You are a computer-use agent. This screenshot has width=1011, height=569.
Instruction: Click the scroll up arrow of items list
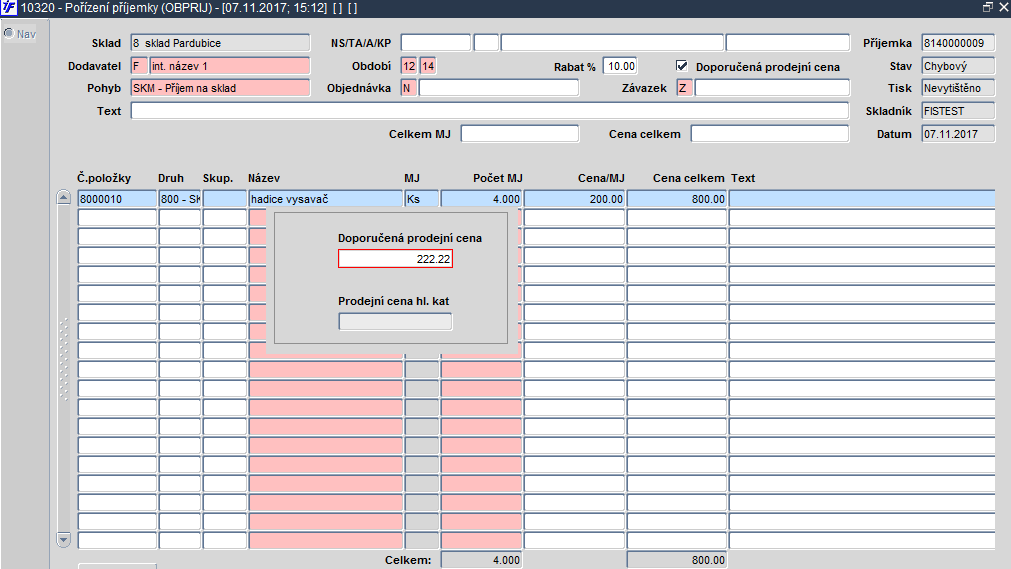(63, 197)
